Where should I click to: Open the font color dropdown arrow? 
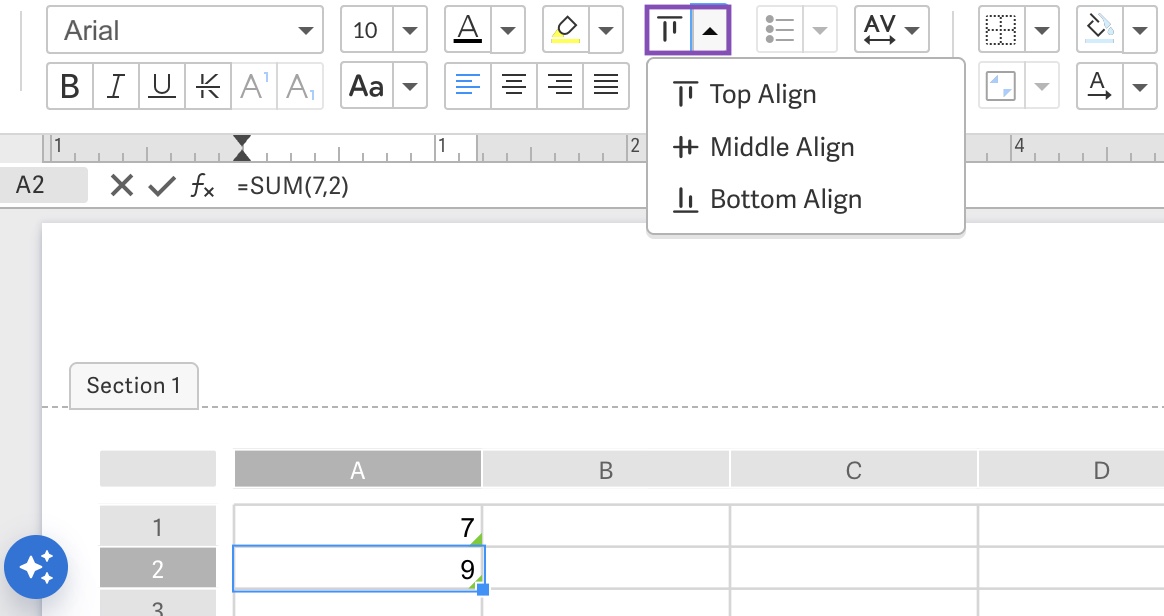(x=508, y=30)
